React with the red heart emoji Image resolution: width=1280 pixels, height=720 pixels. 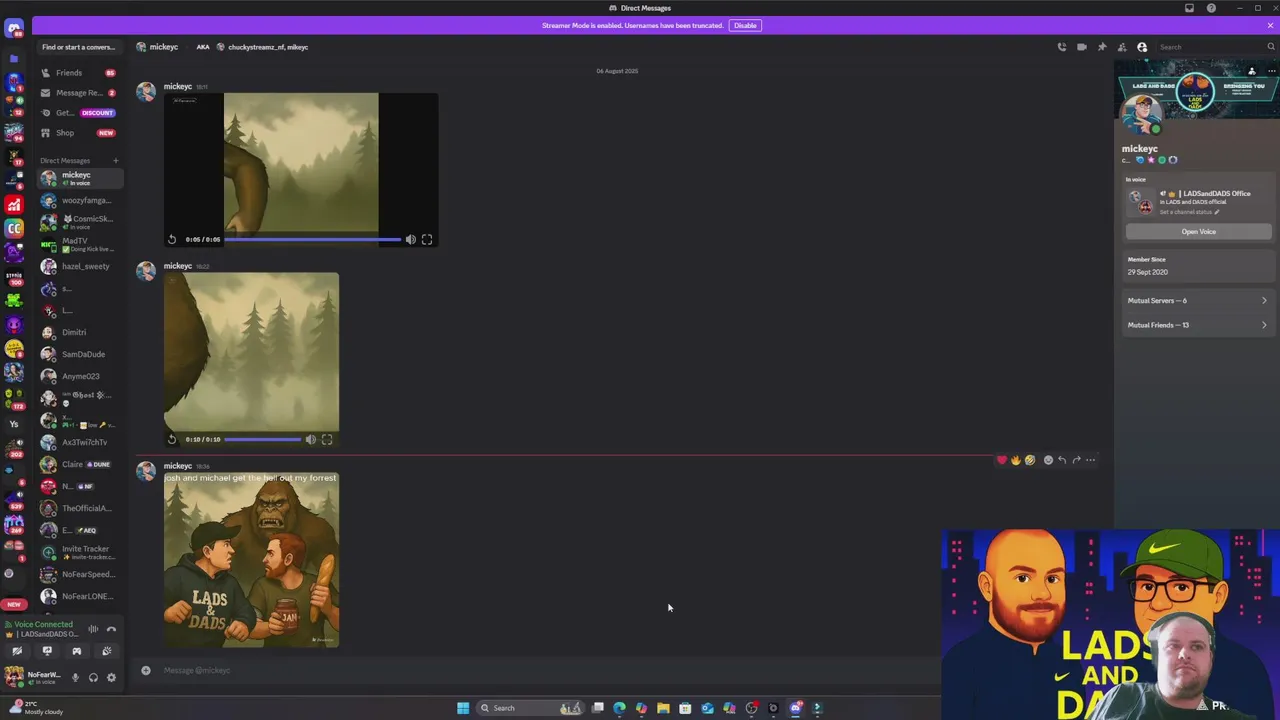(x=1002, y=460)
